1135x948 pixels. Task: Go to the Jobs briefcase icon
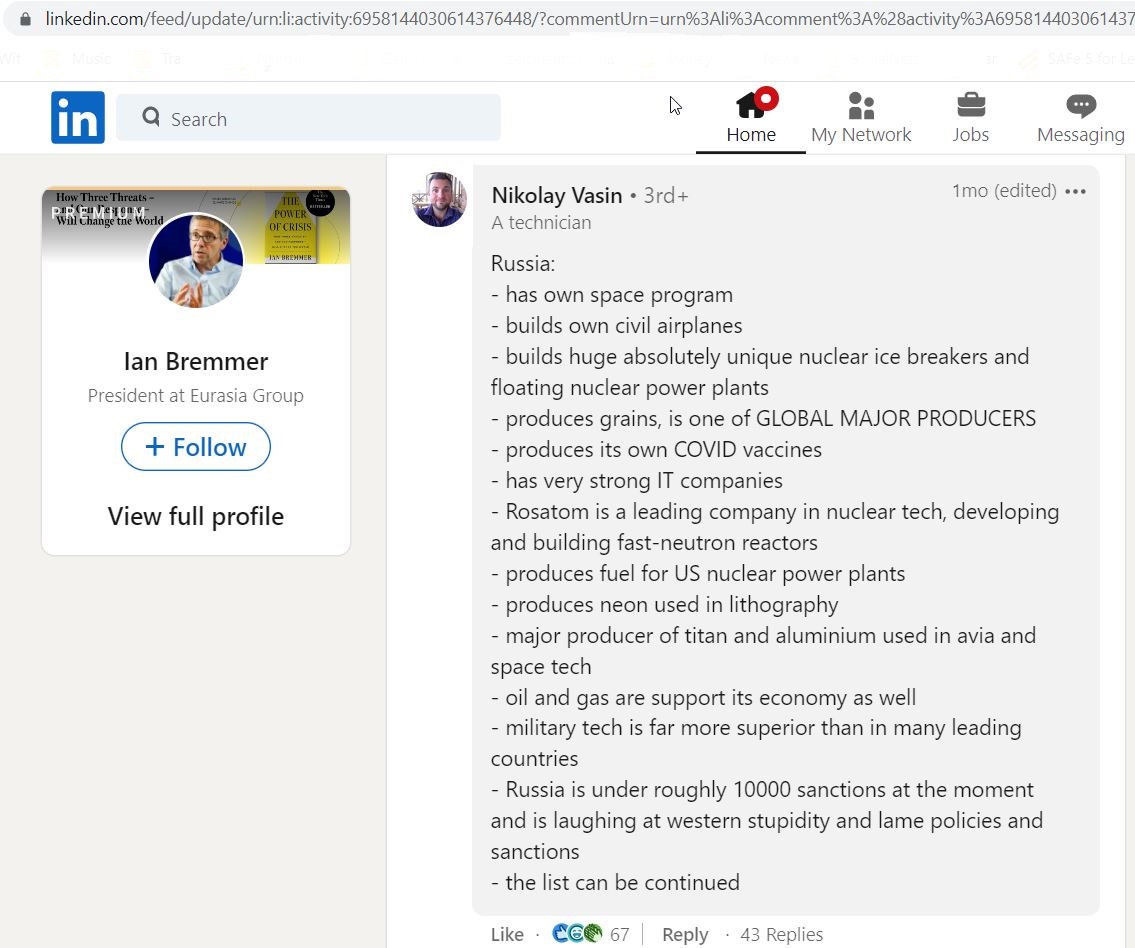click(971, 105)
